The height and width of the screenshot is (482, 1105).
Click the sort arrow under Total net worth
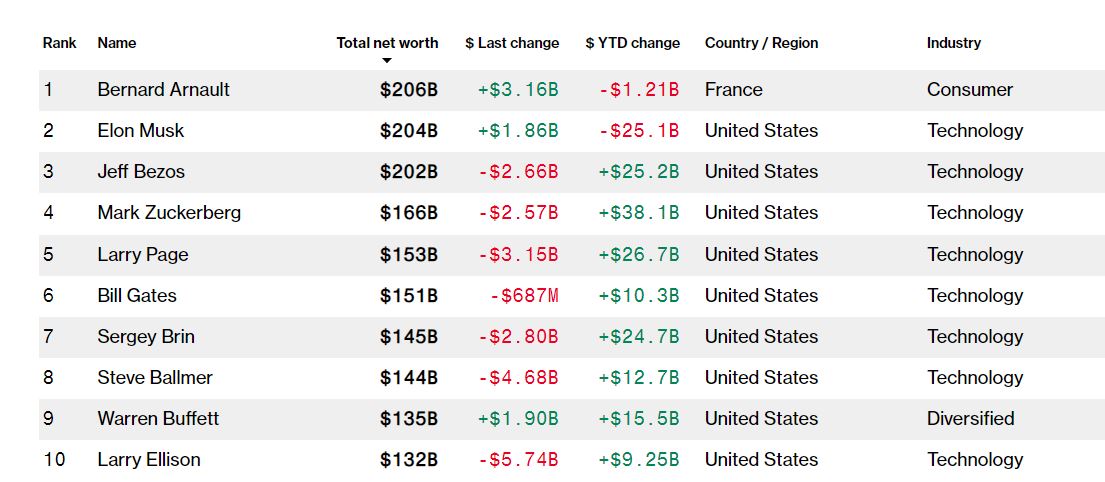tap(387, 61)
